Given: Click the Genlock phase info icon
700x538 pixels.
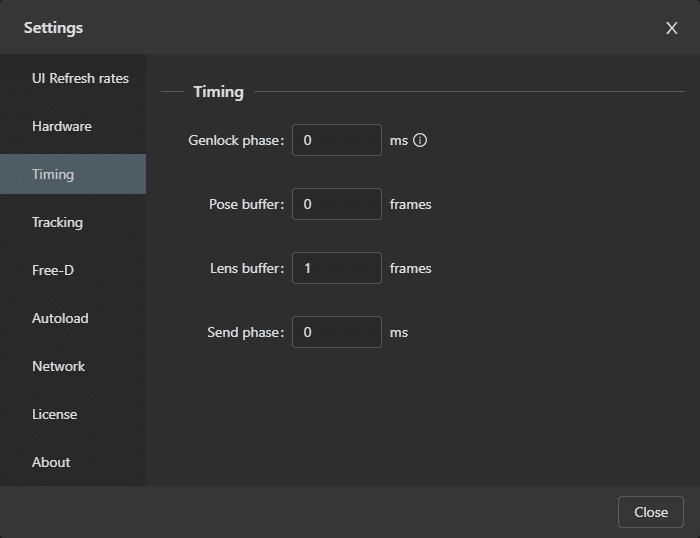Looking at the screenshot, I should (420, 140).
